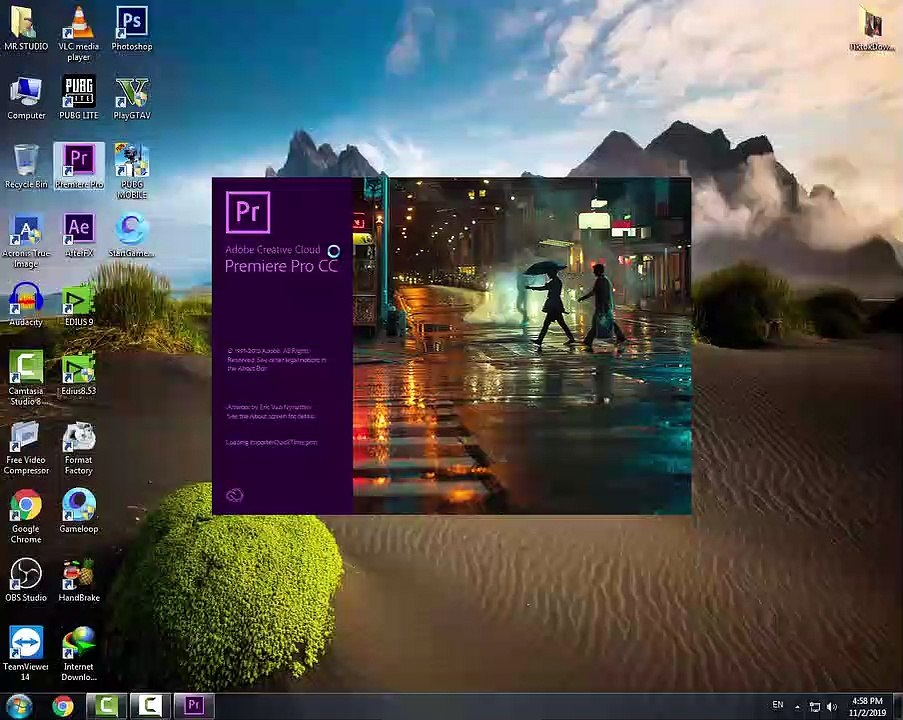This screenshot has width=903, height=720.
Task: Click the splash screen street artwork
Action: coord(522,346)
